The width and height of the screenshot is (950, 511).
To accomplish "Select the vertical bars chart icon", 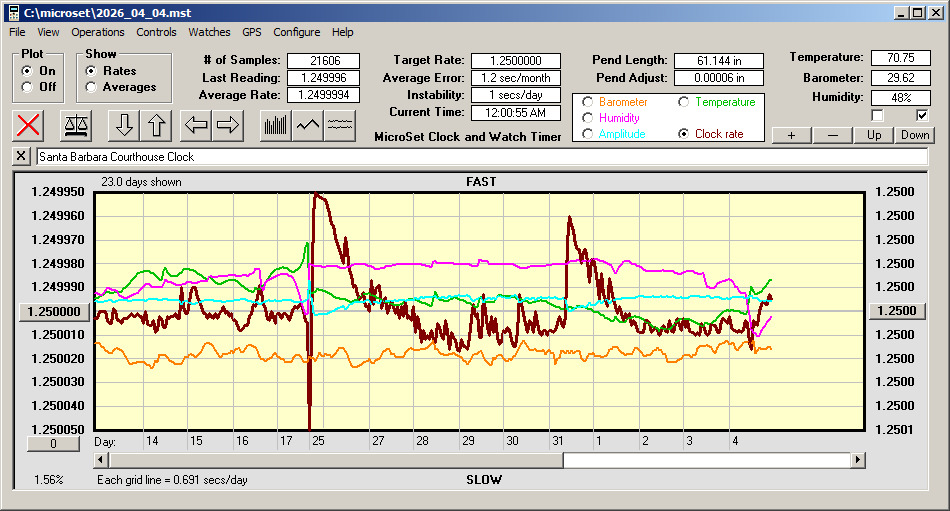I will click(275, 125).
